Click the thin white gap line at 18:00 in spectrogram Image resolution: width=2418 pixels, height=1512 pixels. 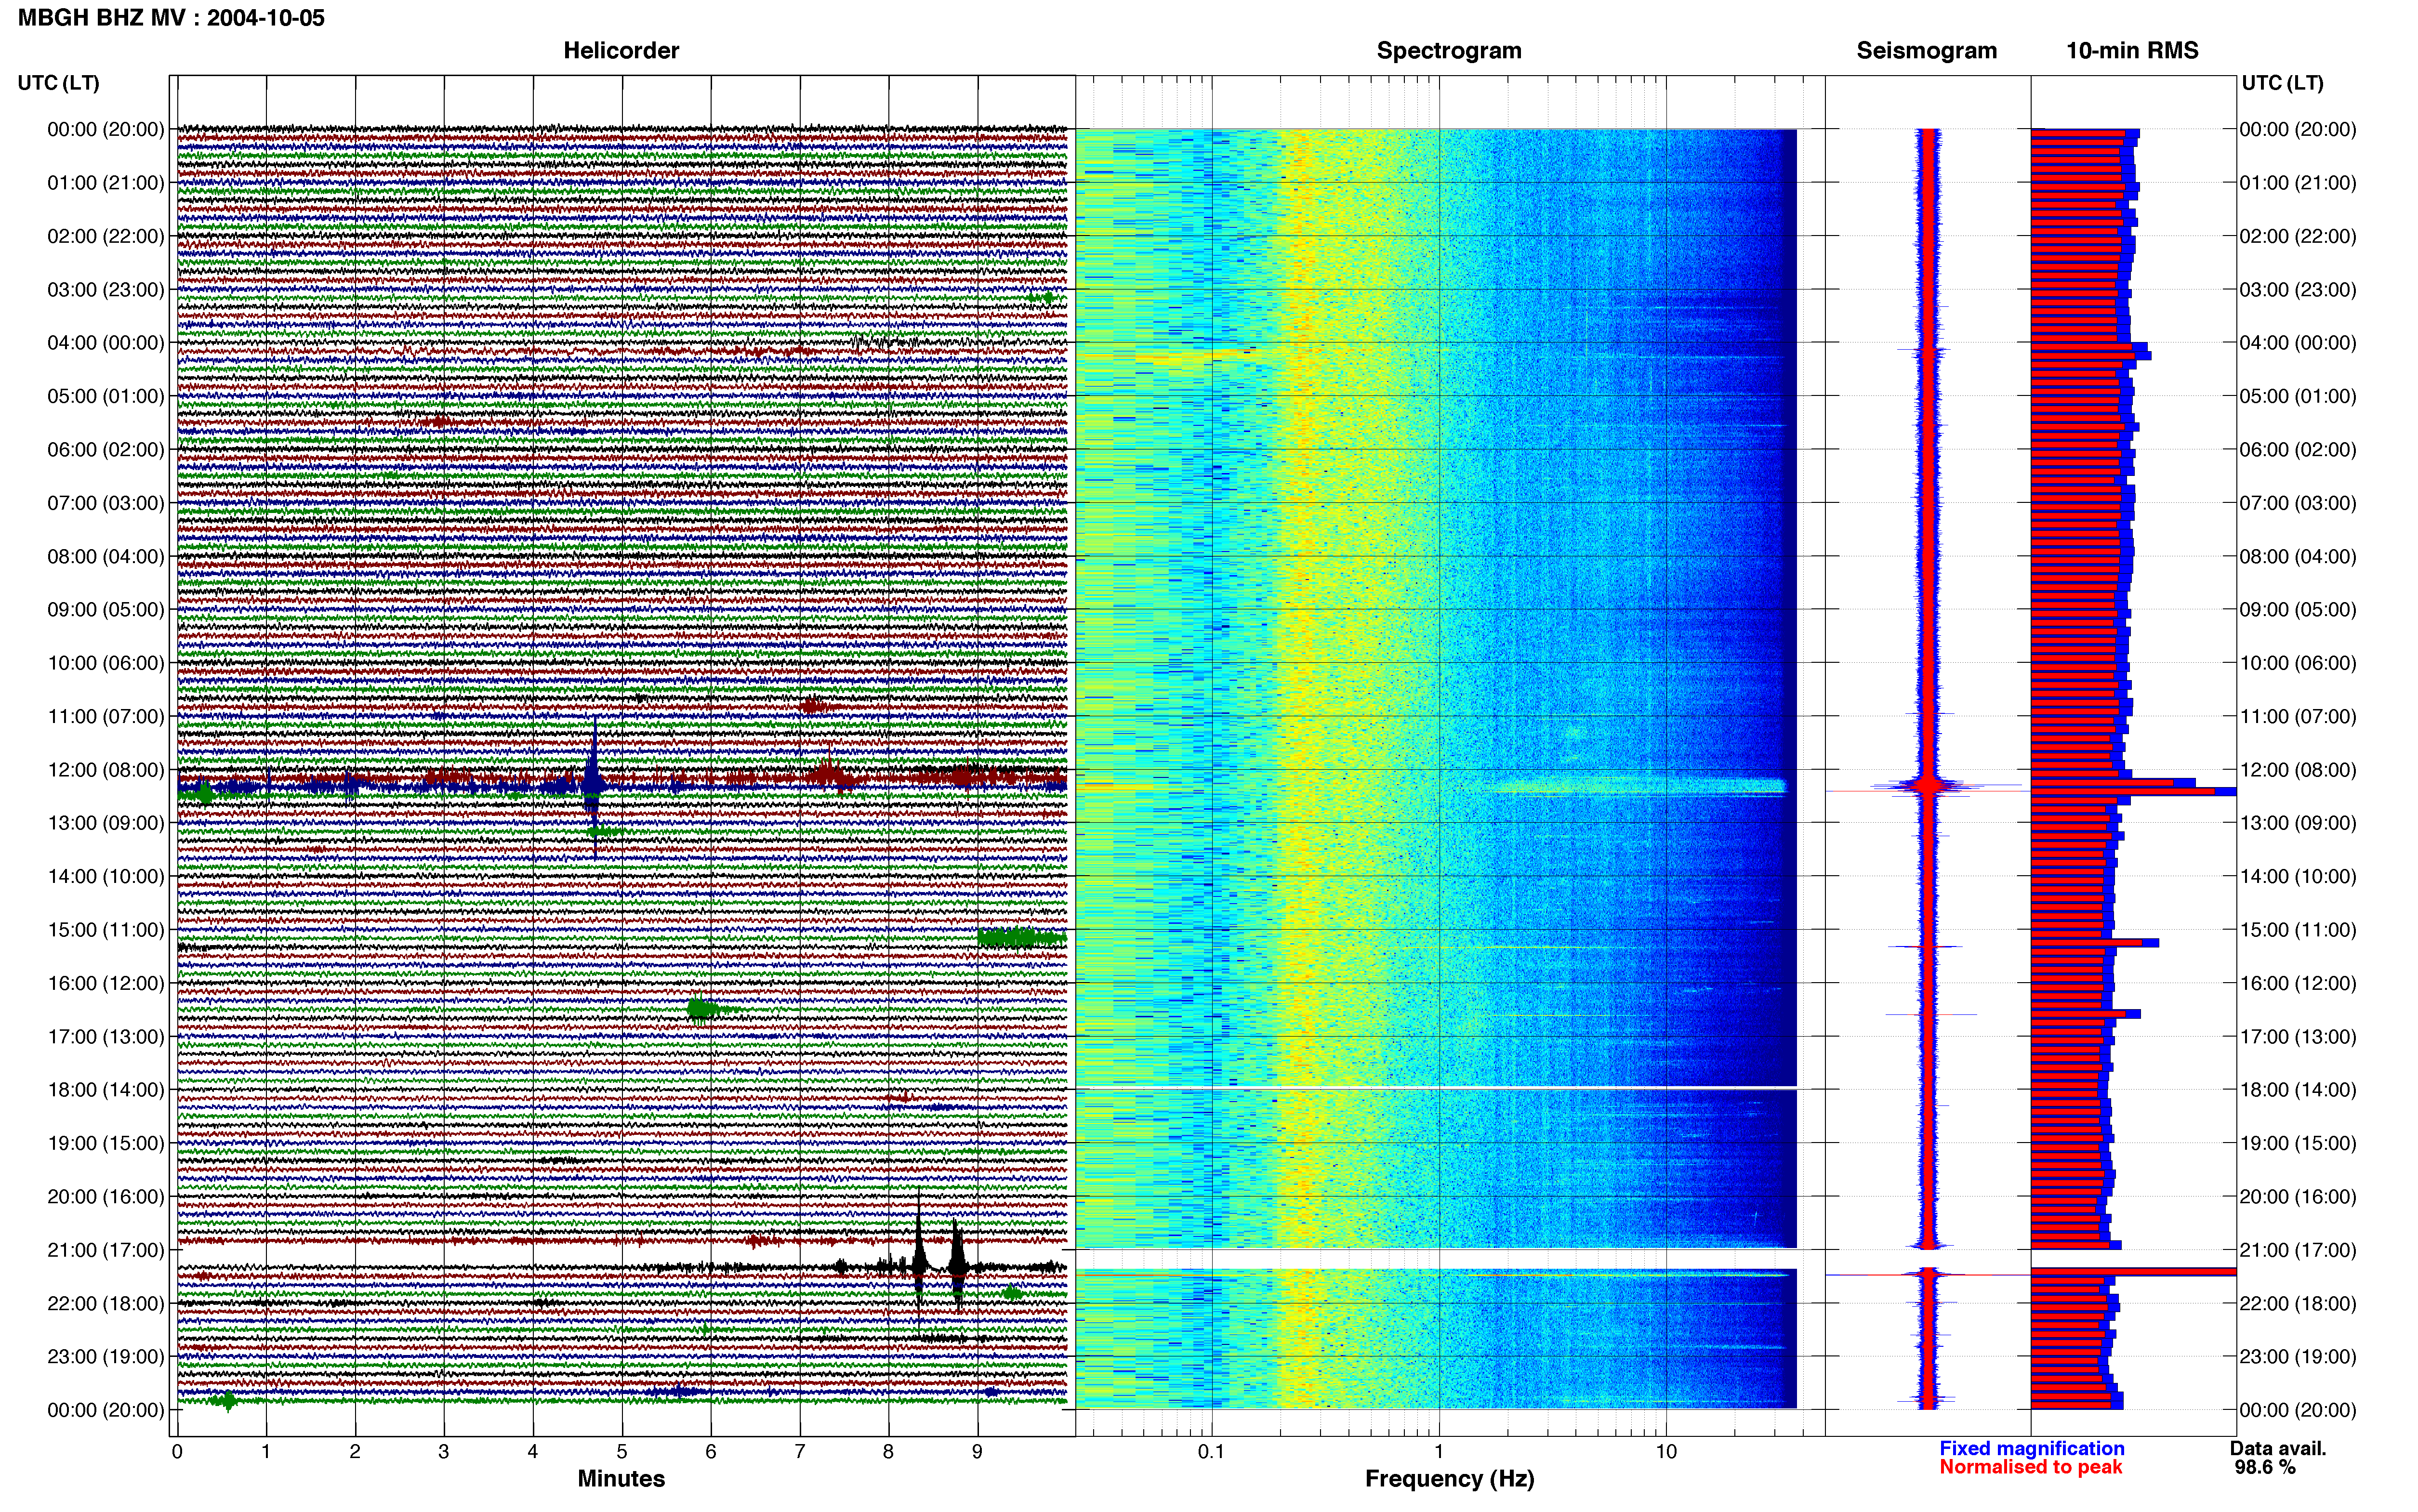(1436, 1088)
